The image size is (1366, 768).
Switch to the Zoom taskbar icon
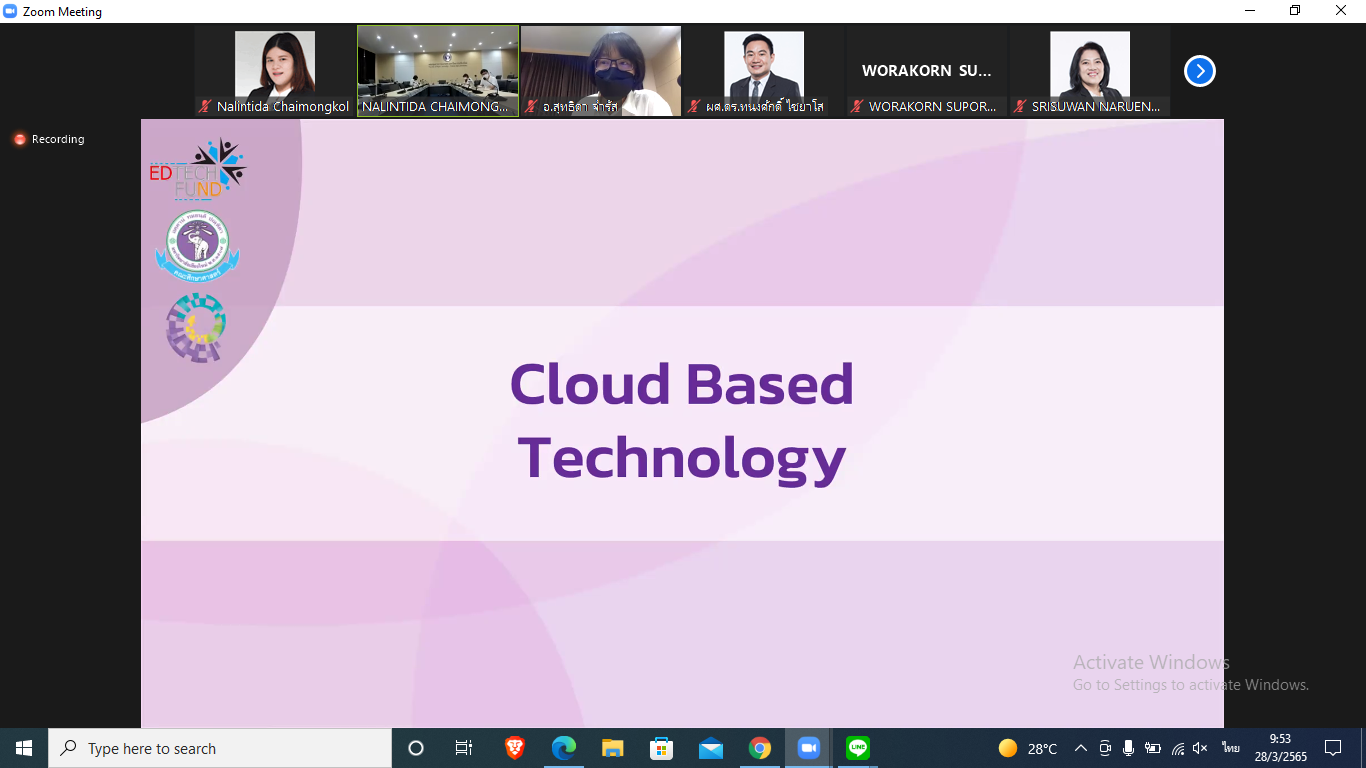[808, 748]
